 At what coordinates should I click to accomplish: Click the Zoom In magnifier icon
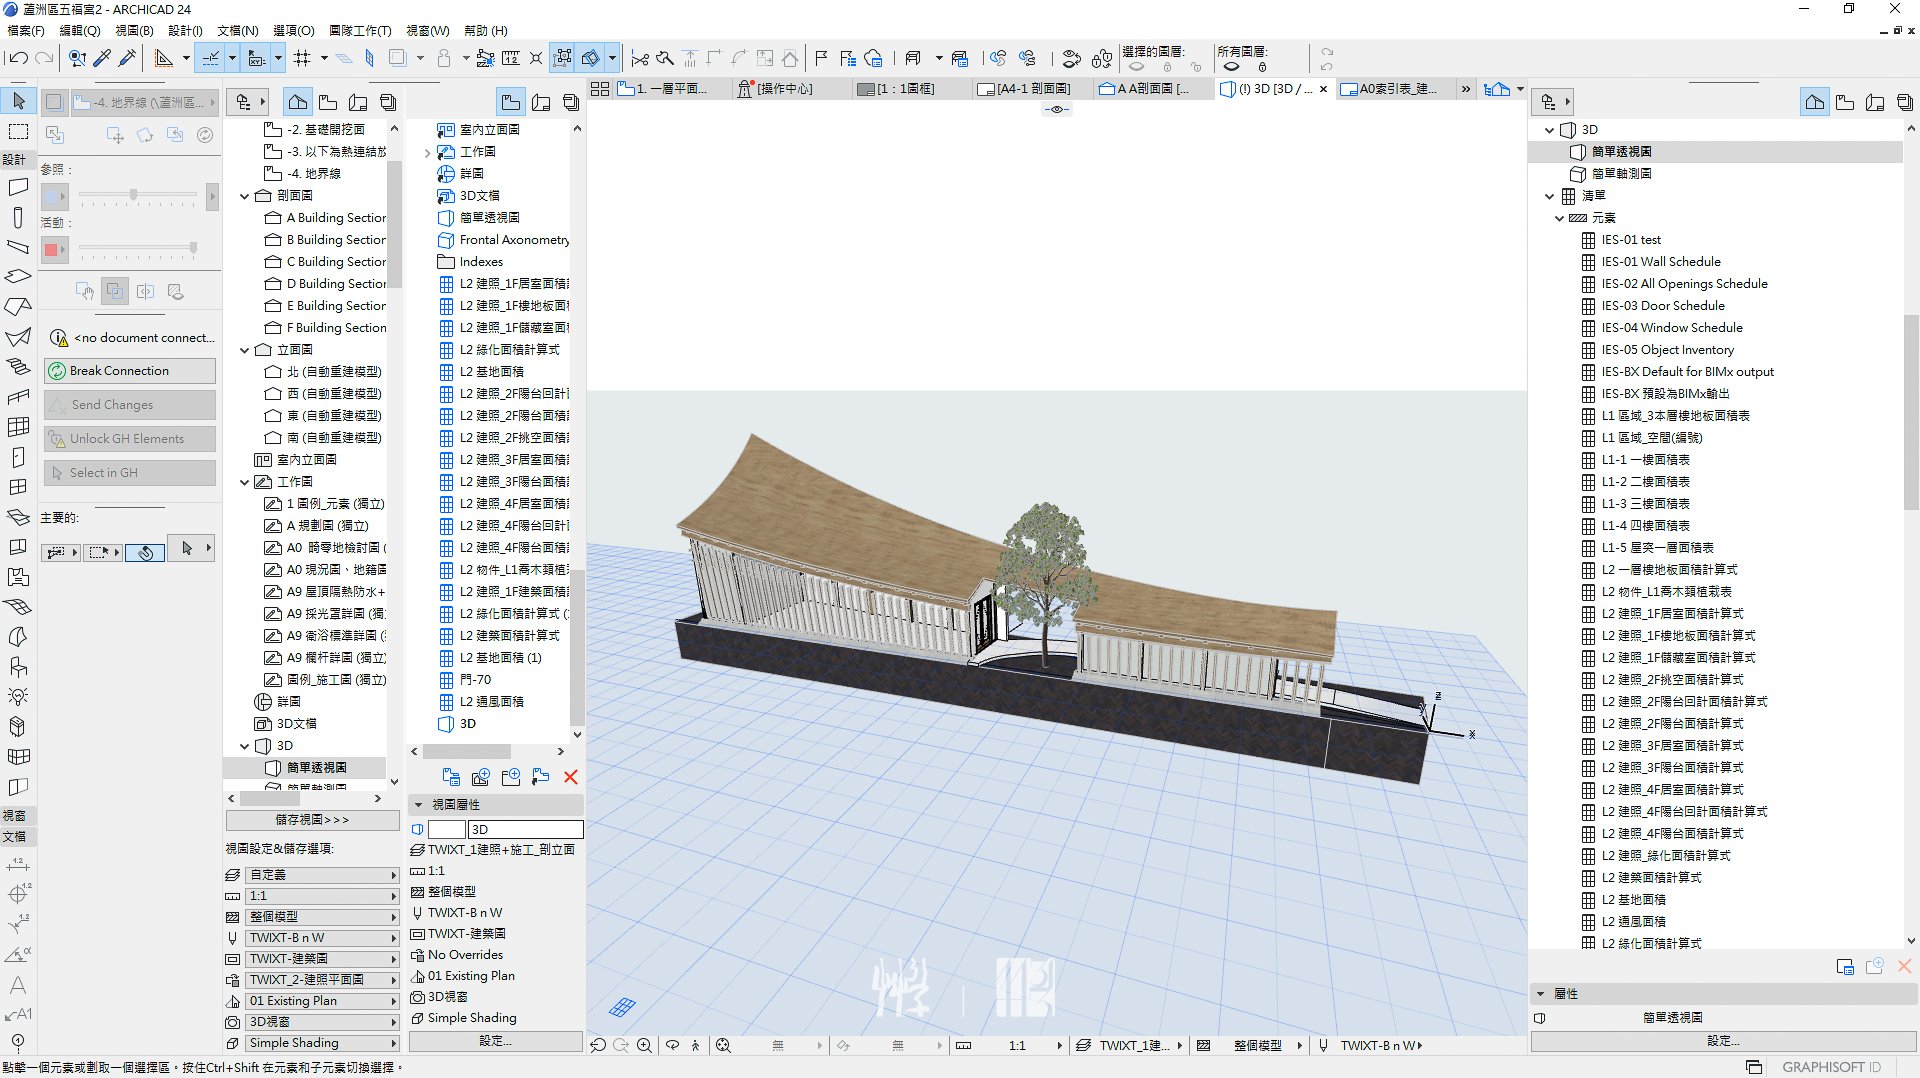tap(644, 1045)
